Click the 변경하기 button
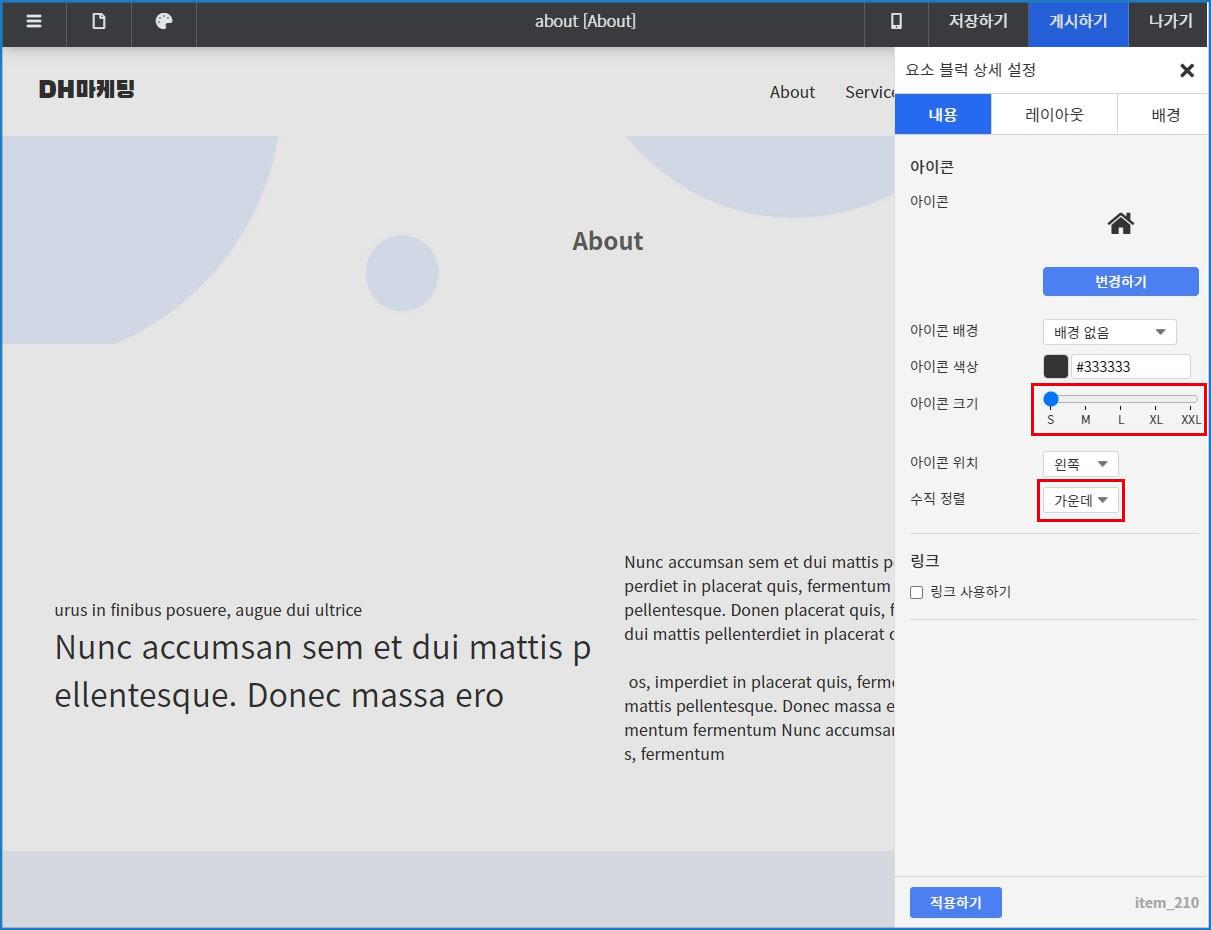1211x930 pixels. 1120,282
